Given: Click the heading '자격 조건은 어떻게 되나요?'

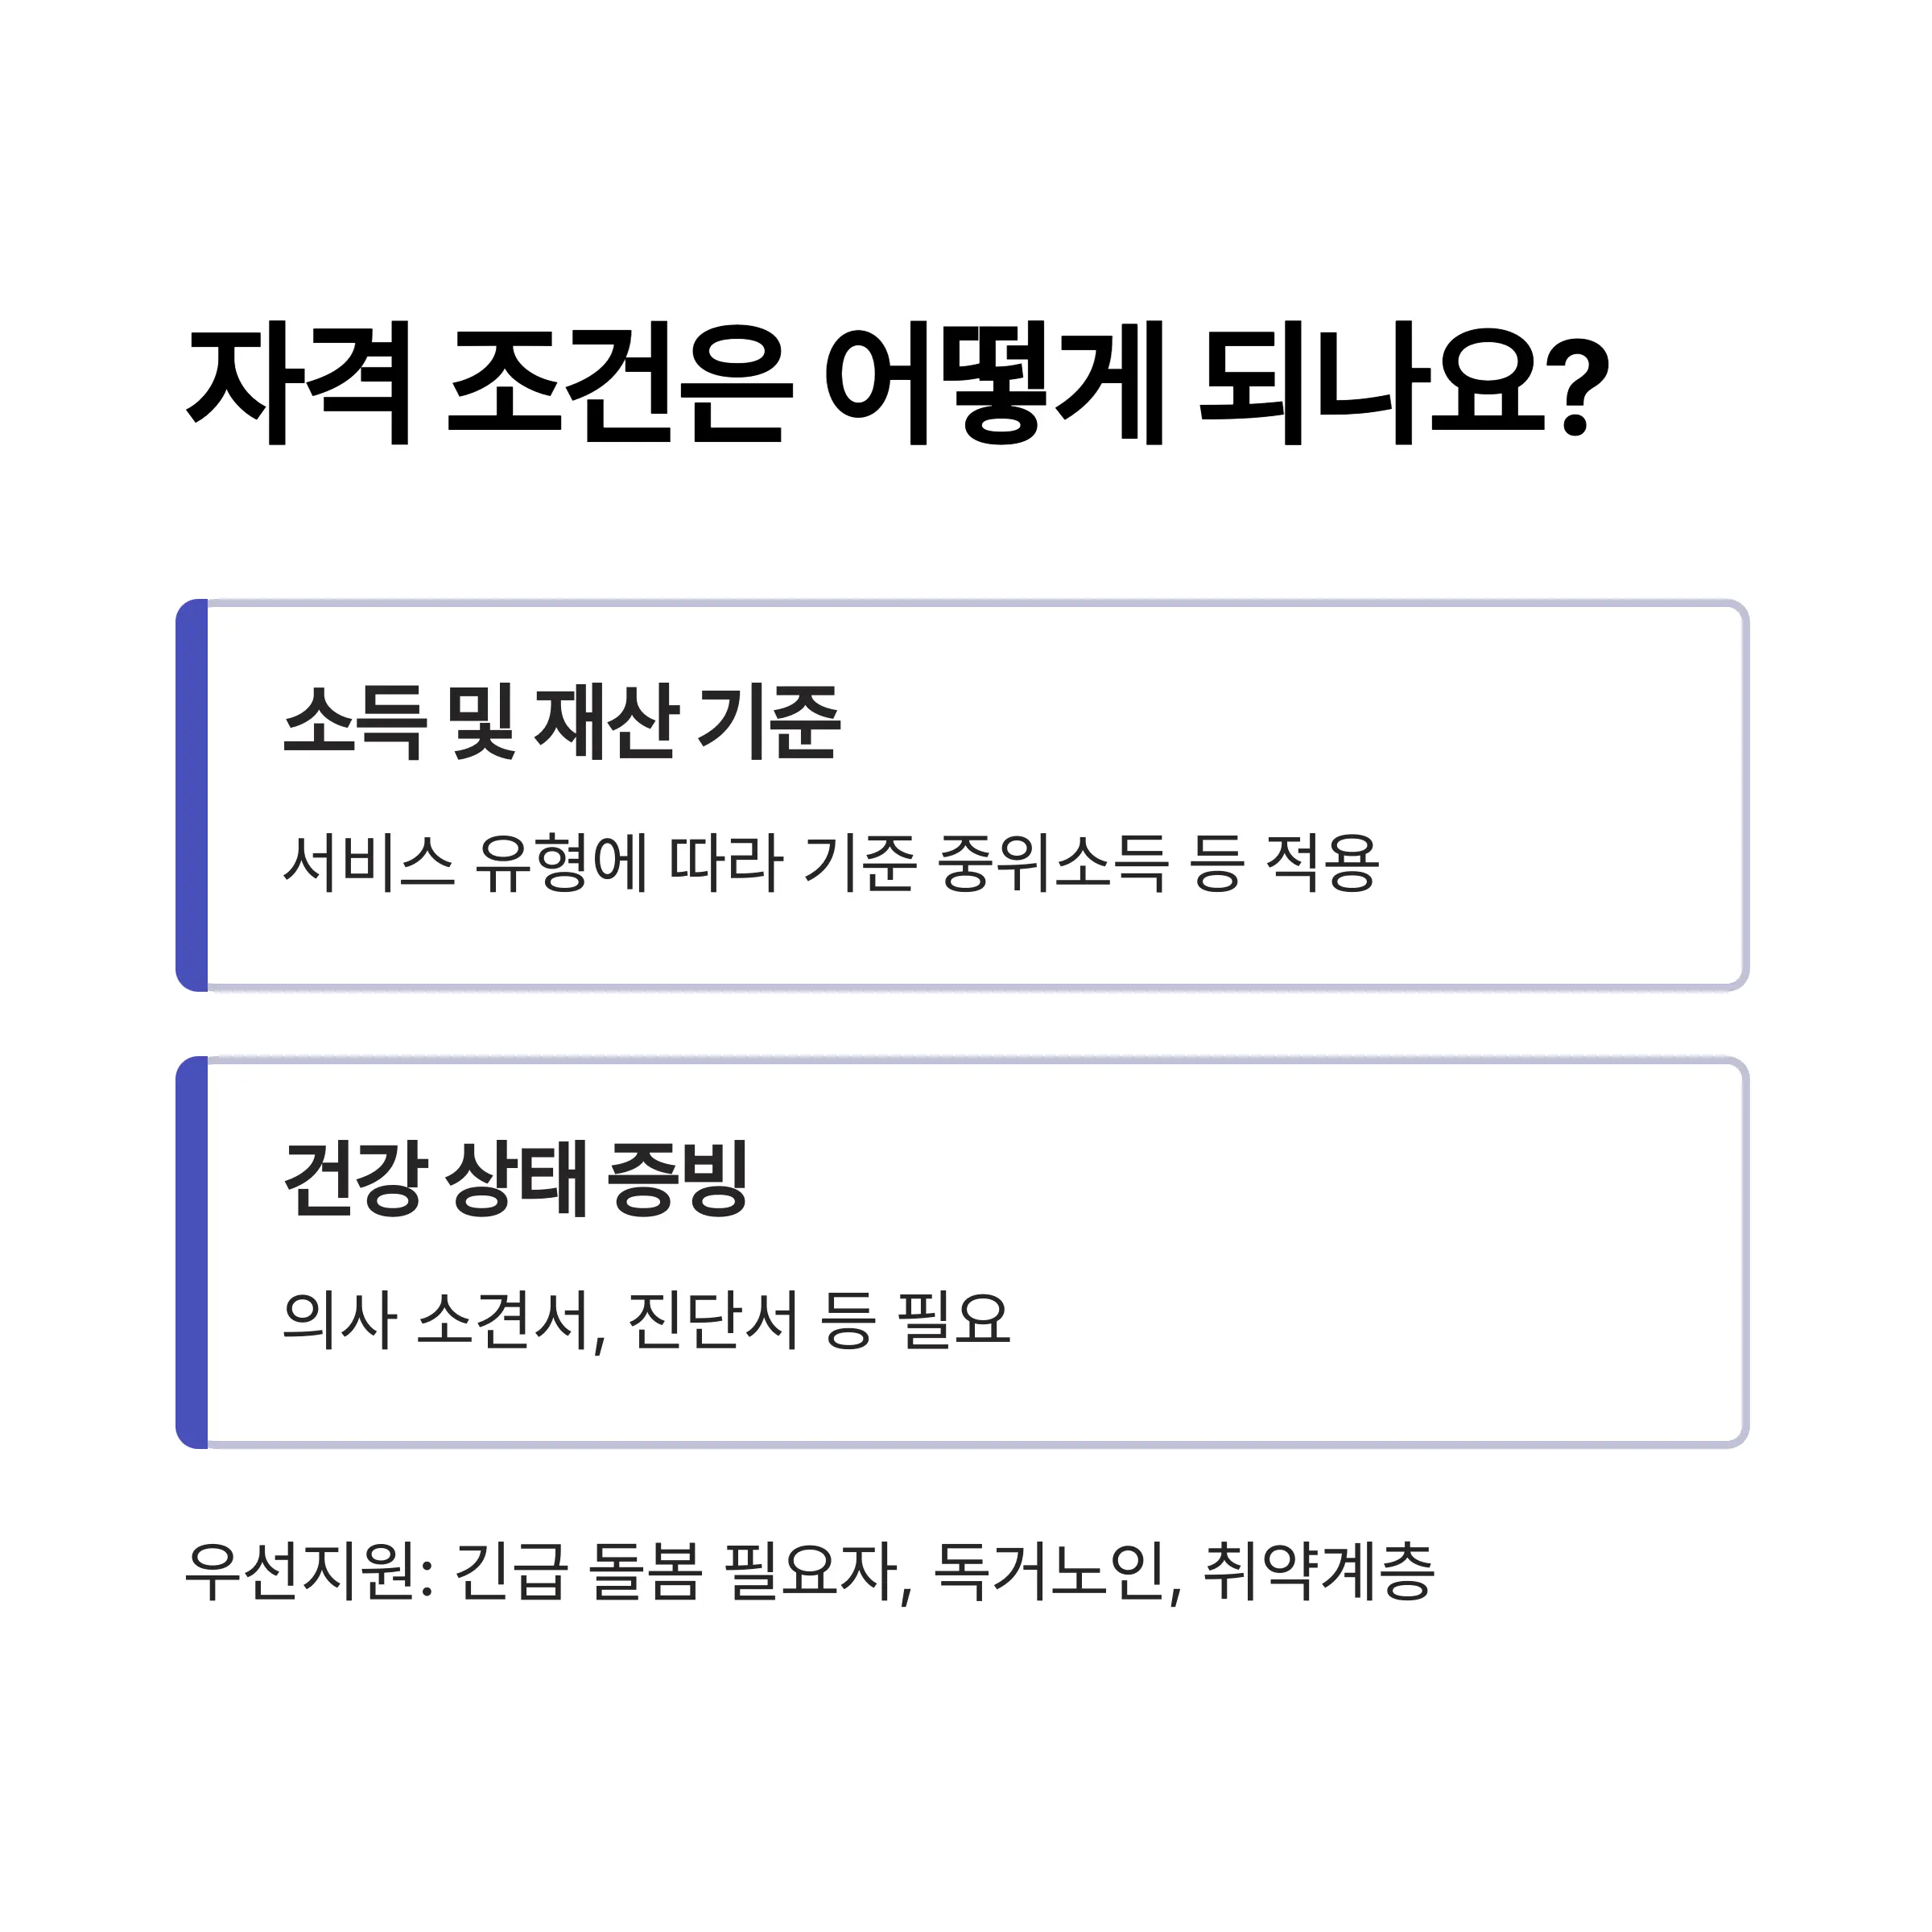Looking at the screenshot, I should 897,384.
